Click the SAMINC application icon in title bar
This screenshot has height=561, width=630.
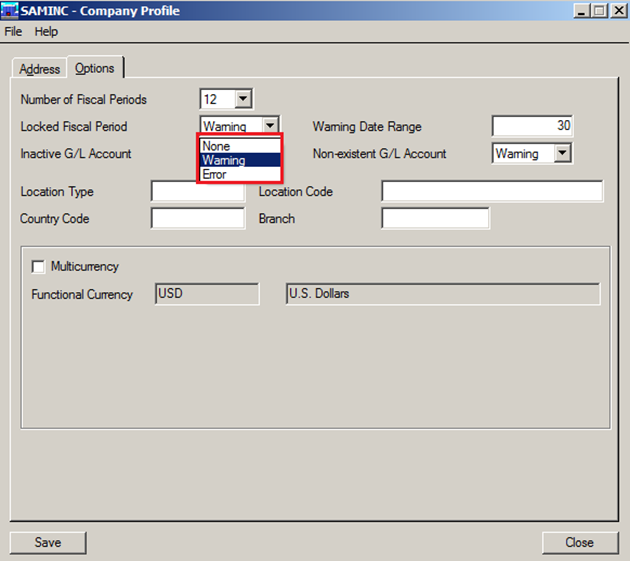10,10
